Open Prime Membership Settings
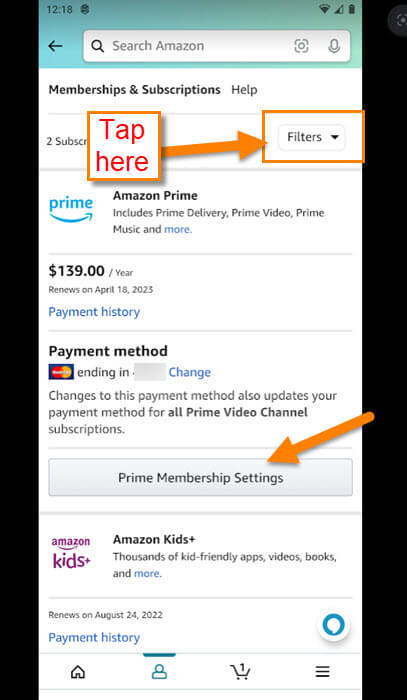 200,477
